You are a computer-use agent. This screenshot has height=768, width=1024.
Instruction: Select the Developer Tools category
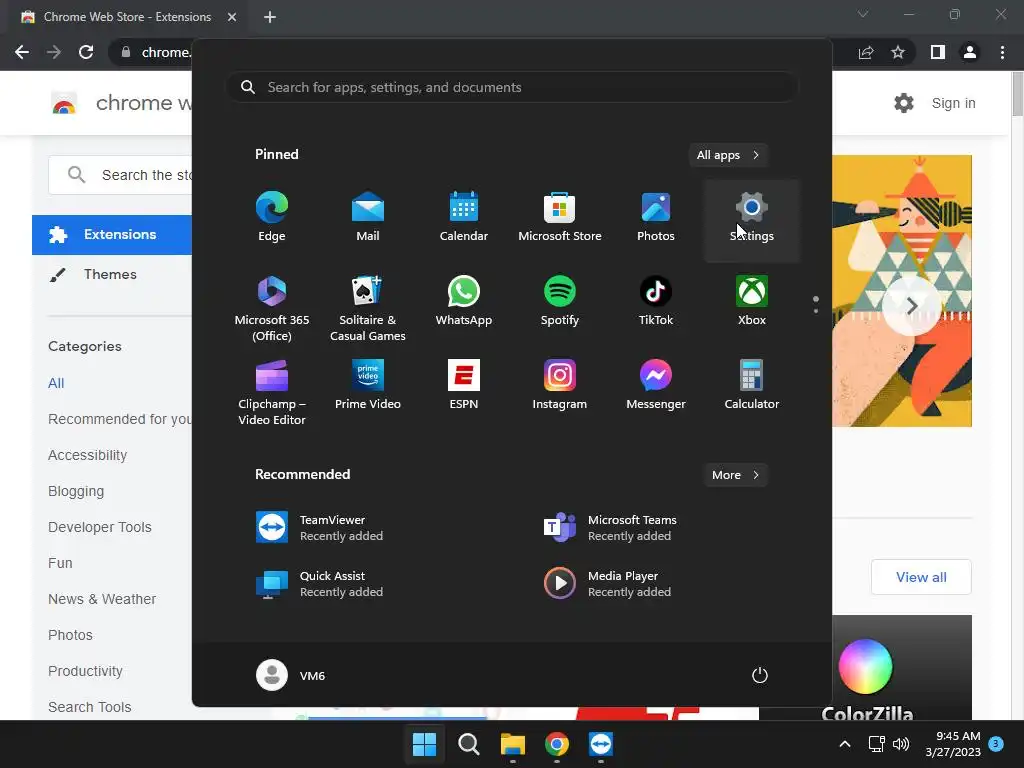(99, 527)
